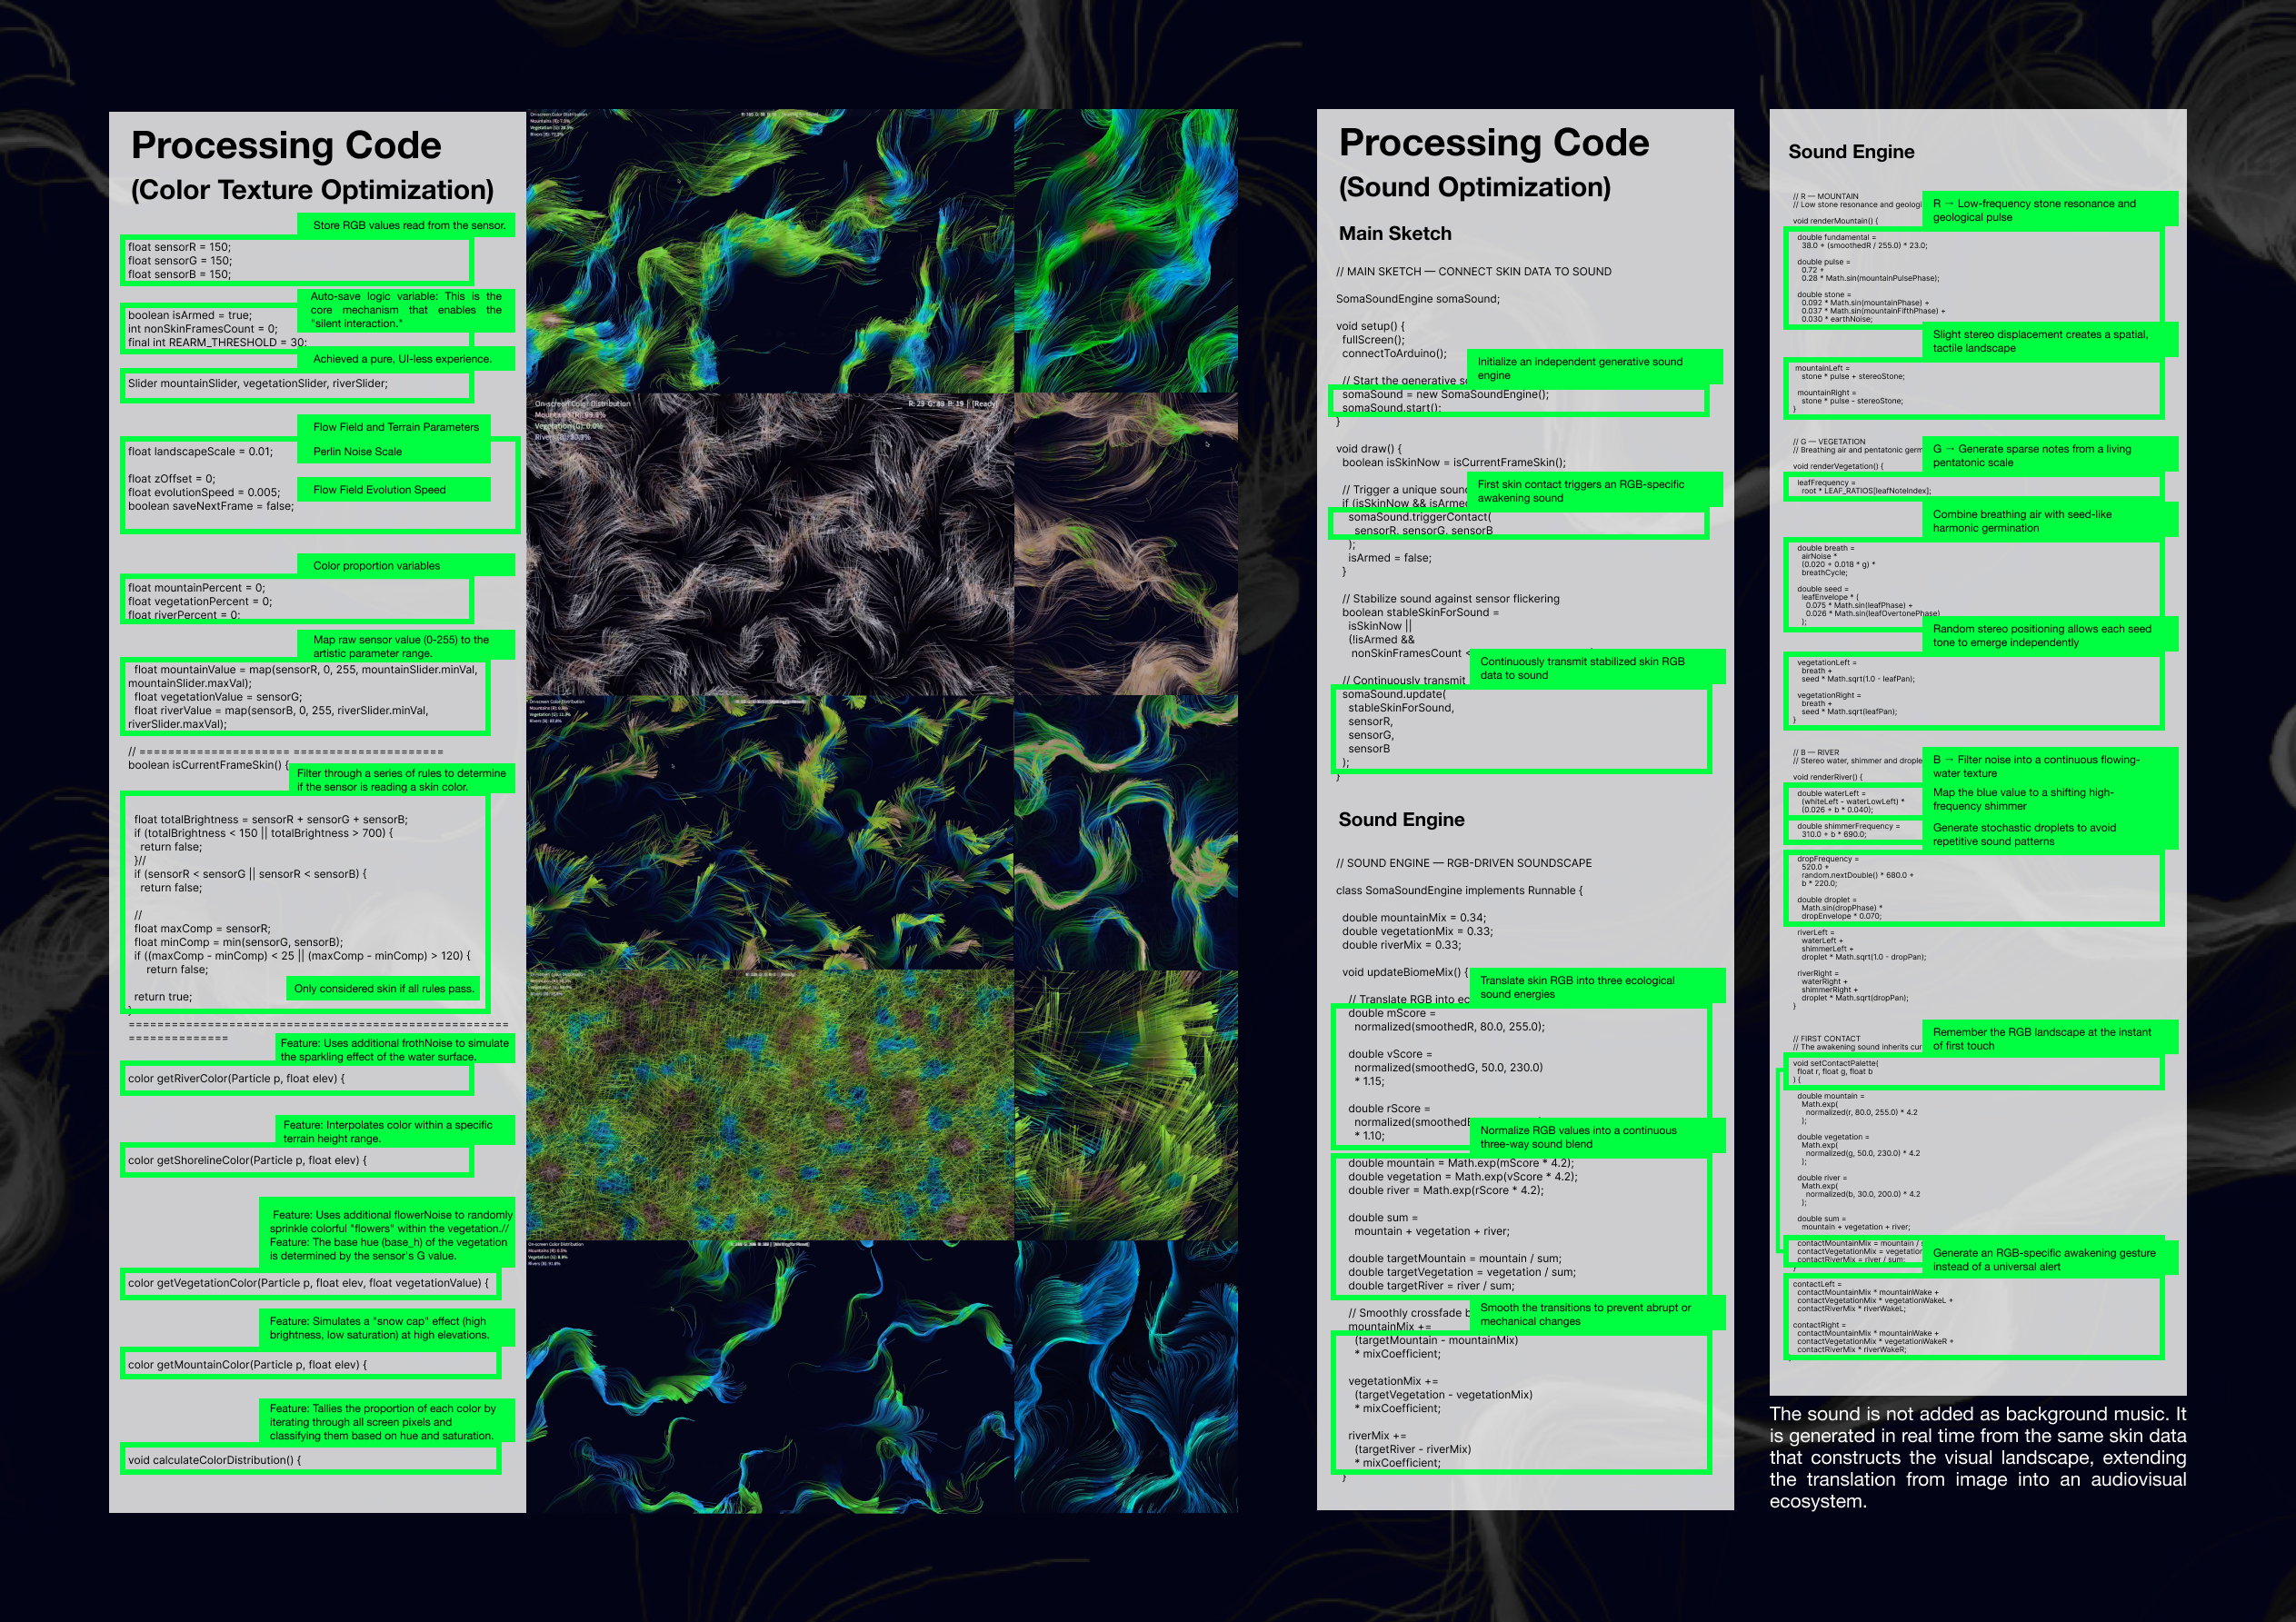Screen dimensions: 2296x1622
Task: Click the 'Color proportion variables' label
Action: coord(376,566)
